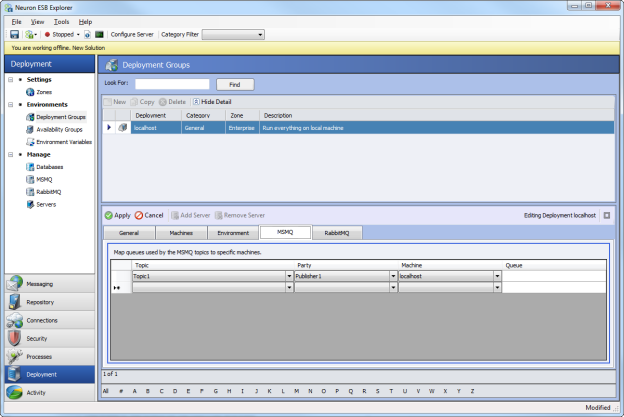The height and width of the screenshot is (417, 624).
Task: Open the Category Filter dropdown
Action: 259,34
